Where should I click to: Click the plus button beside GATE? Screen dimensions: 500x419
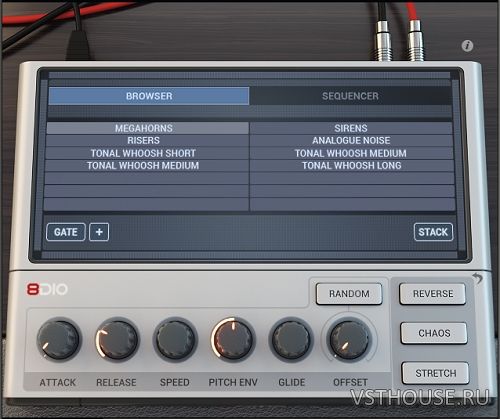tap(99, 232)
